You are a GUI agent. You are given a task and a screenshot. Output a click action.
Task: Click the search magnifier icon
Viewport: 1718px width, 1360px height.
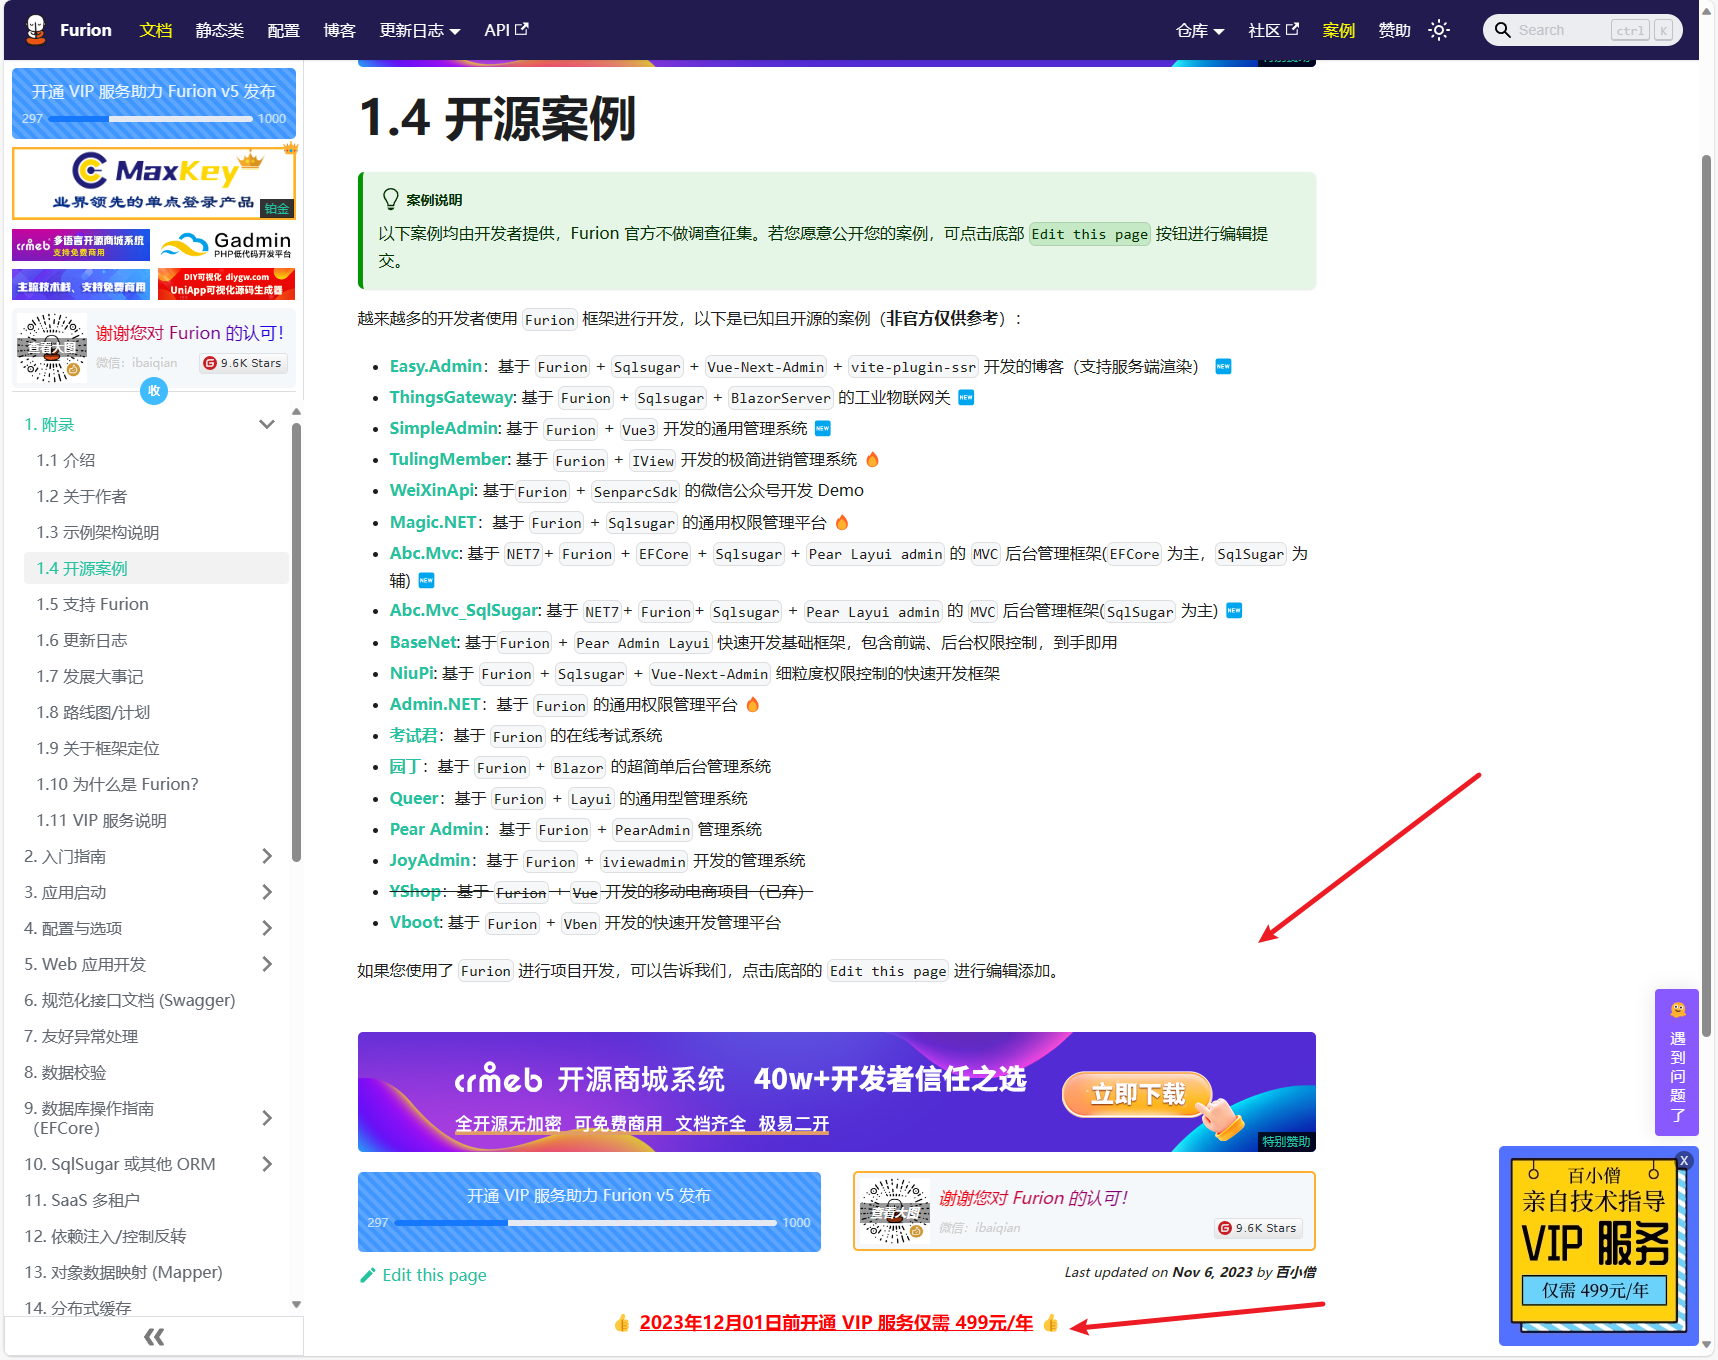coord(1502,30)
